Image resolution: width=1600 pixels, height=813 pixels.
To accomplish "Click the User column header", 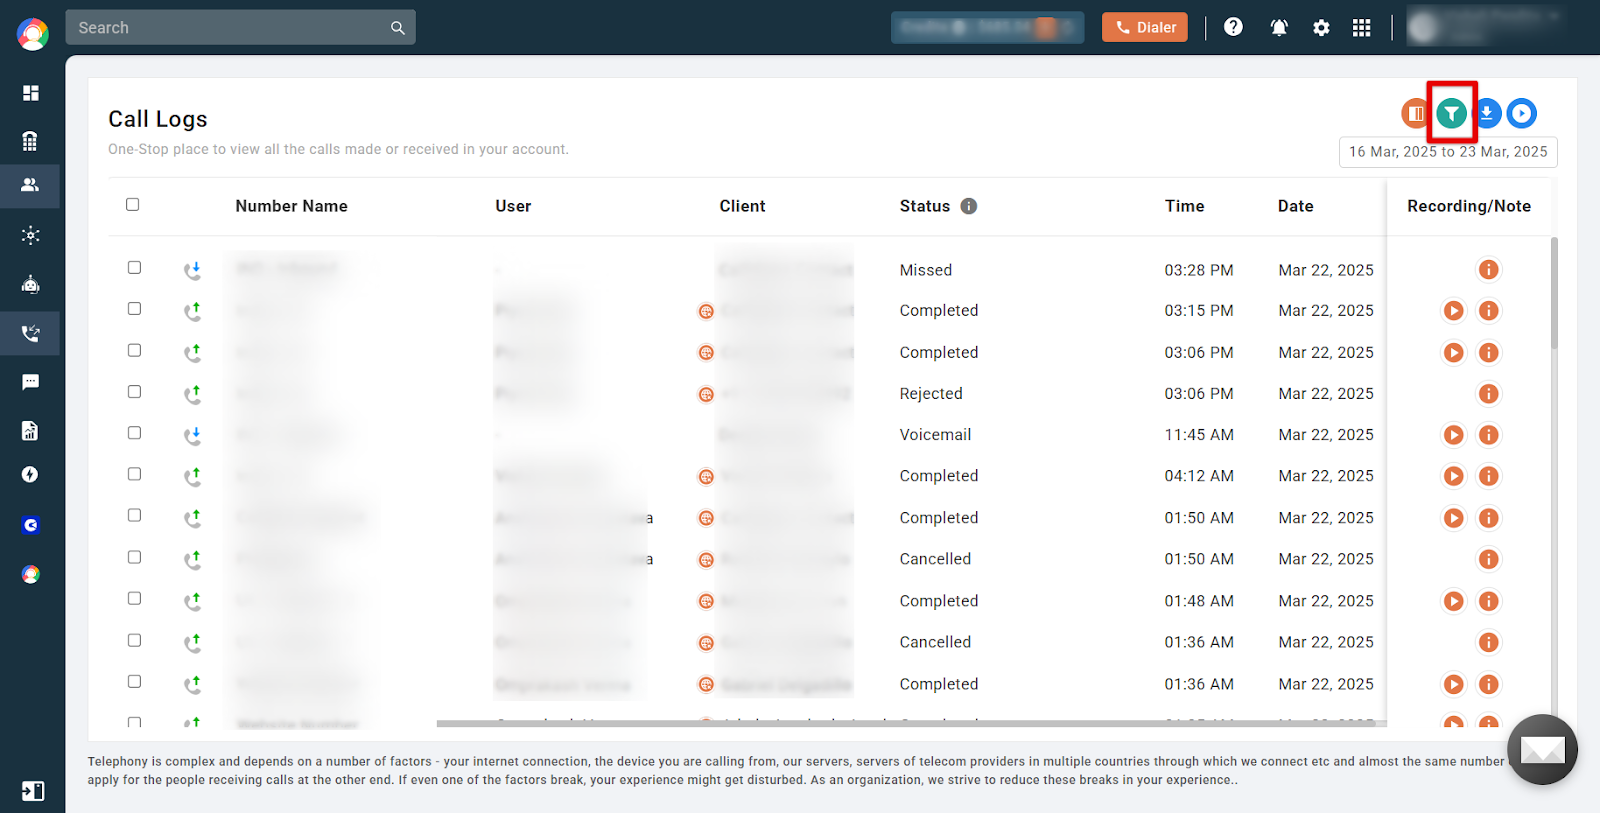I will coord(513,206).
